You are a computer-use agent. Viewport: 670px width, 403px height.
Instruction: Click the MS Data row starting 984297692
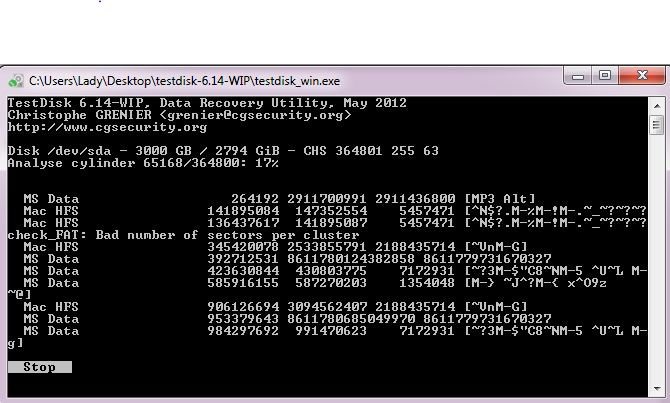pos(335,331)
